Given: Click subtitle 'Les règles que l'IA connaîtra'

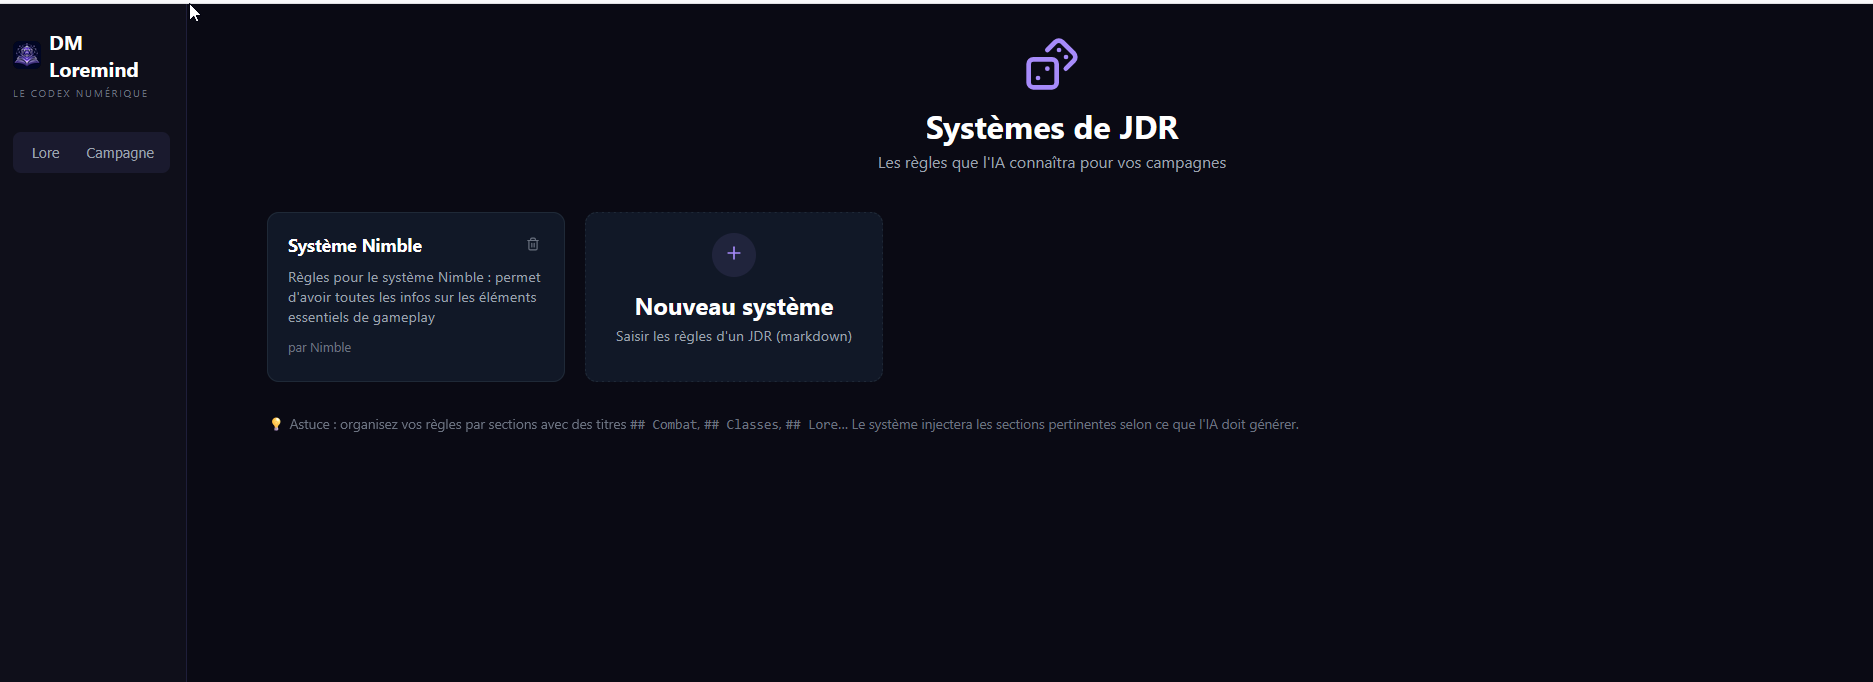Looking at the screenshot, I should (1052, 163).
